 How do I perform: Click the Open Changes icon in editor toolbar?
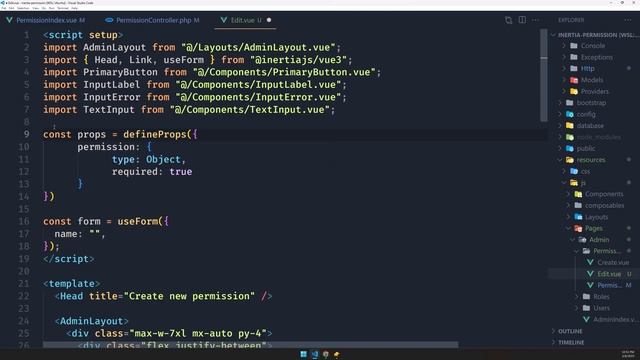tap(508, 20)
